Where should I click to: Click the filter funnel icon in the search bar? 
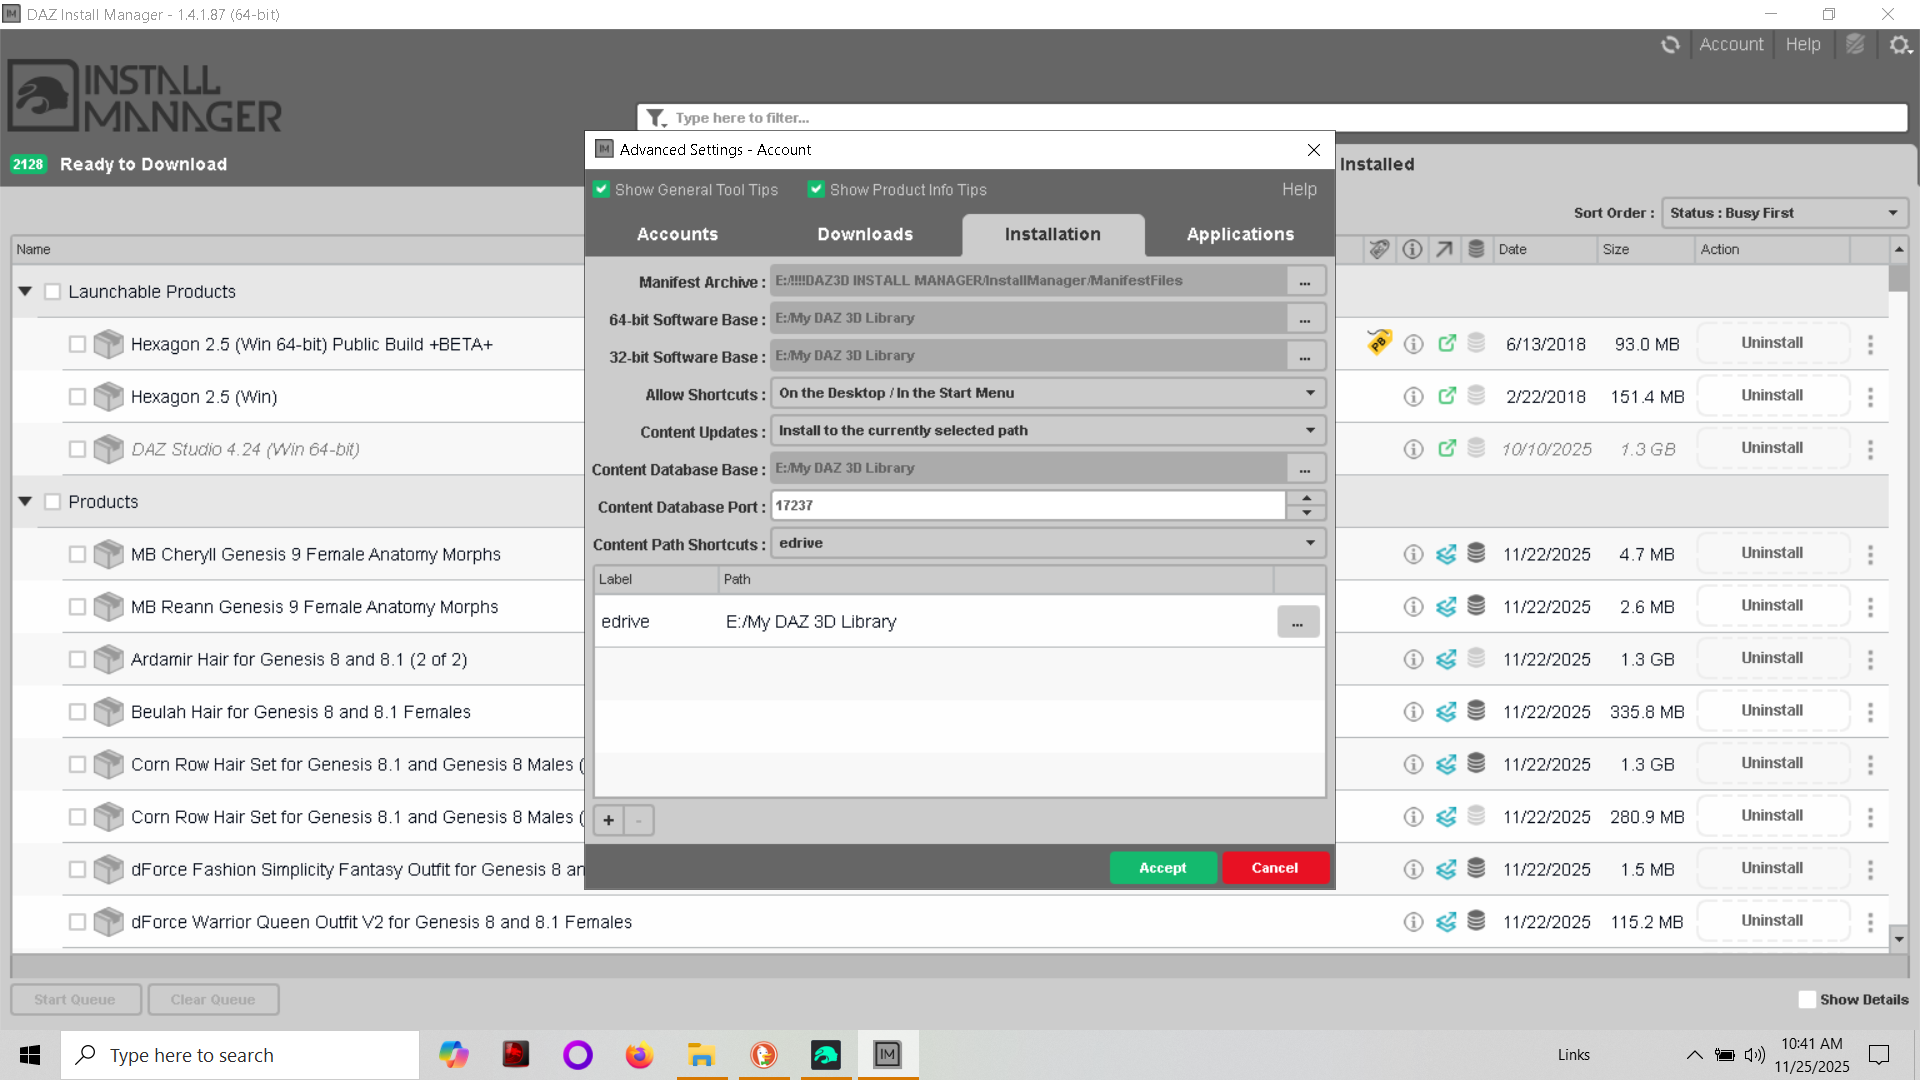(x=655, y=118)
